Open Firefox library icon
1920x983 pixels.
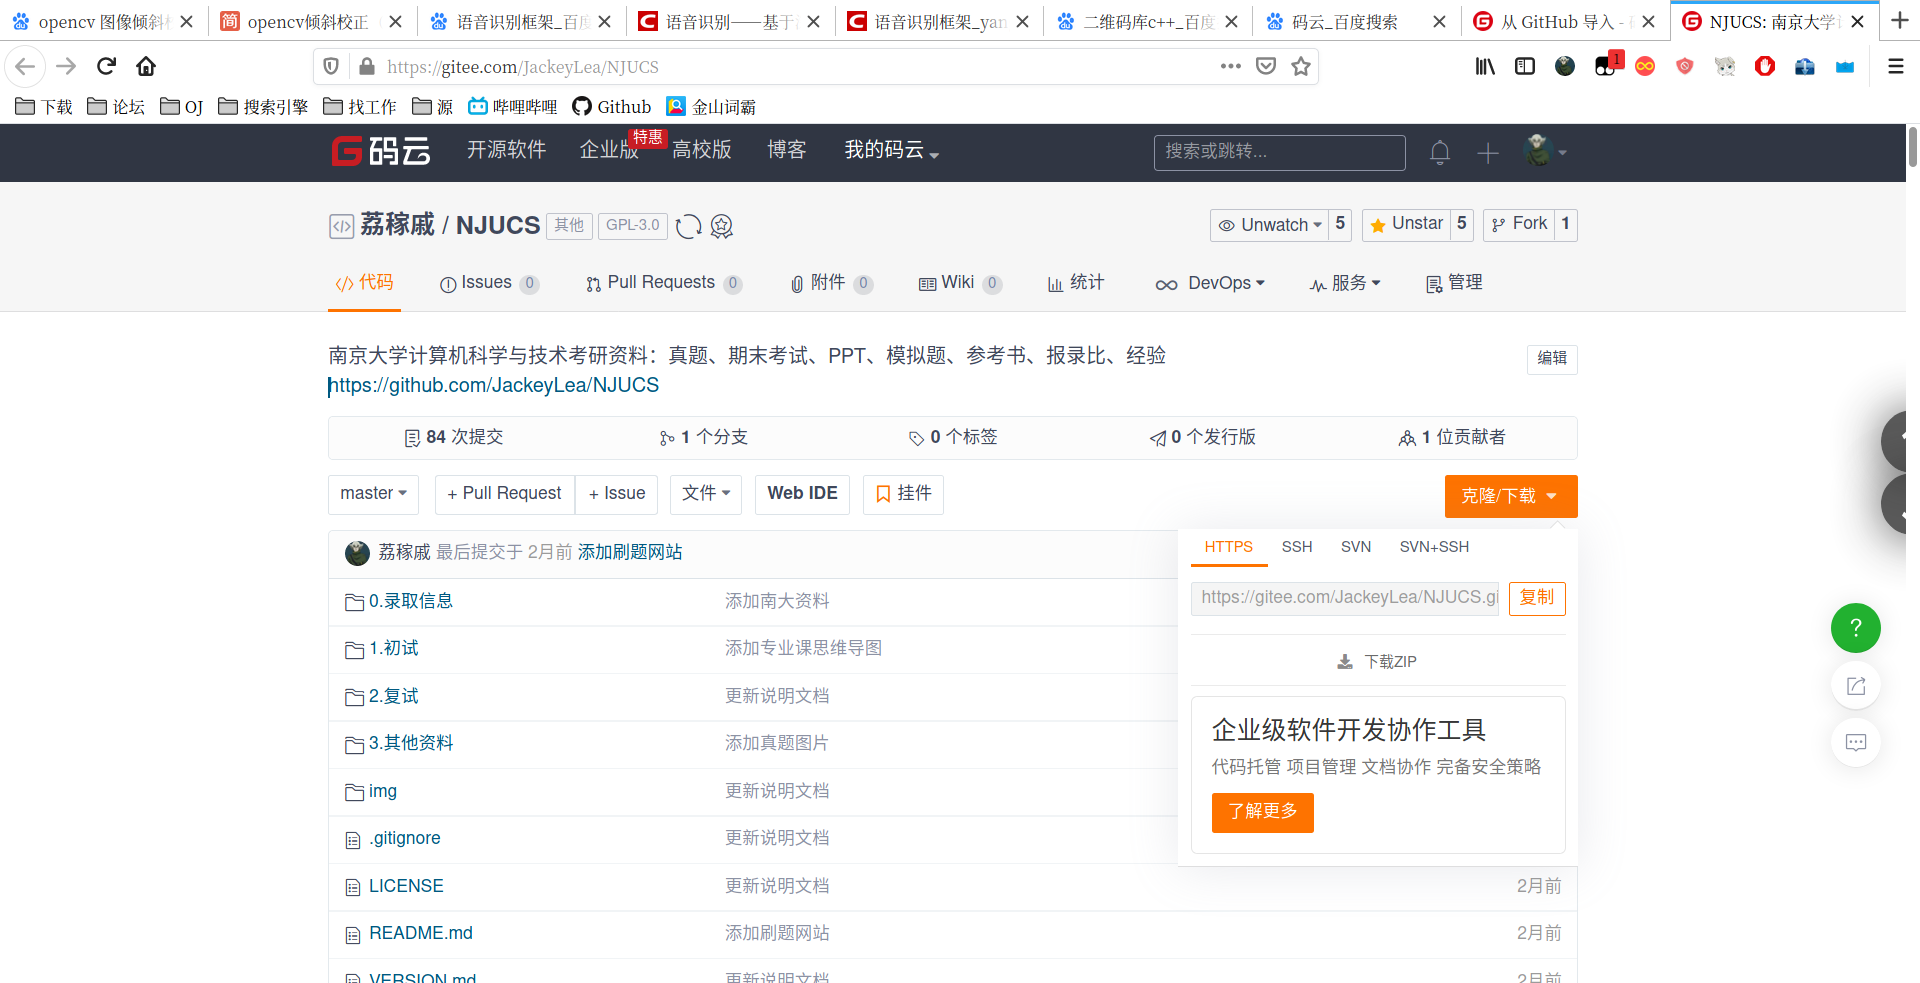(1485, 66)
